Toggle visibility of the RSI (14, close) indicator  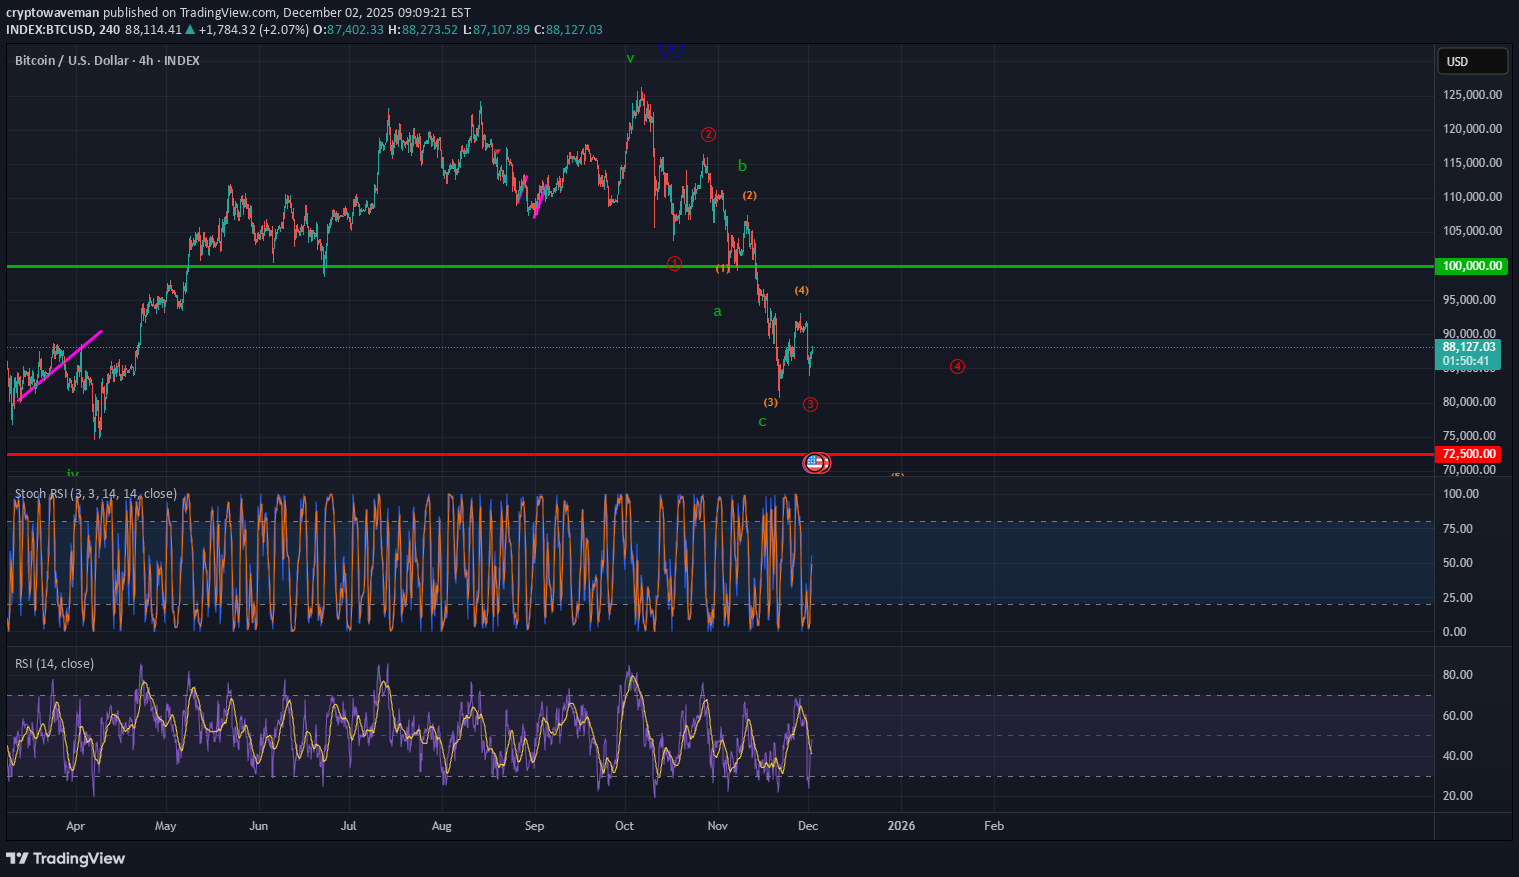pyautogui.click(x=53, y=663)
